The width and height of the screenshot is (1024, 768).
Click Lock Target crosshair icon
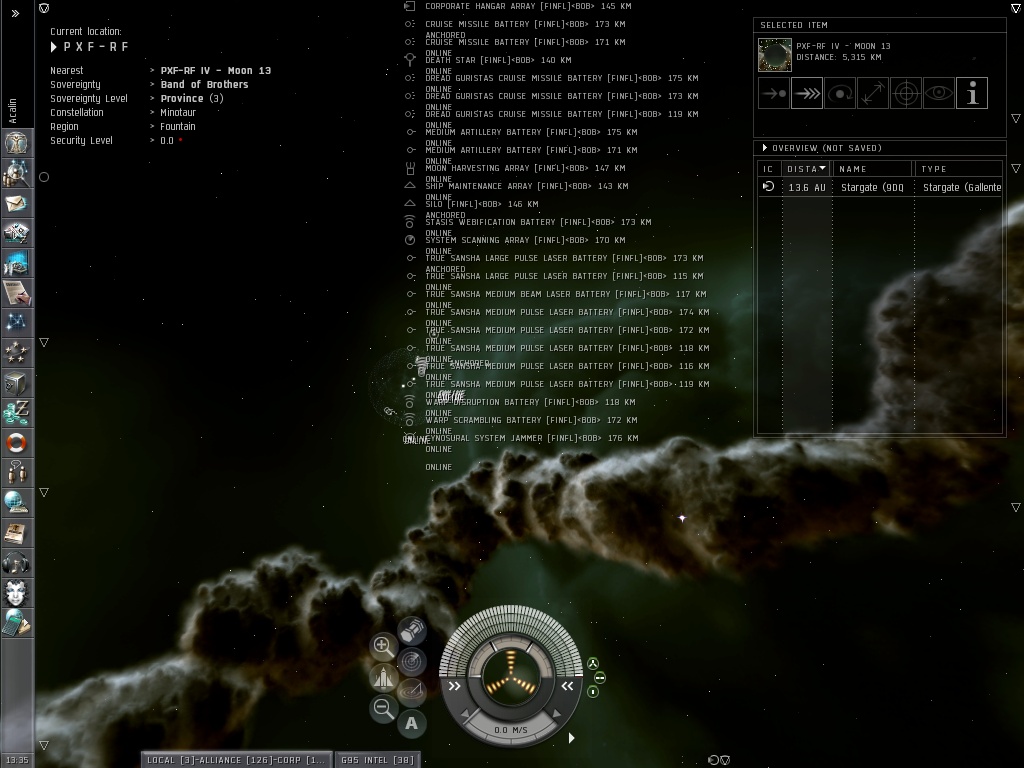click(906, 93)
